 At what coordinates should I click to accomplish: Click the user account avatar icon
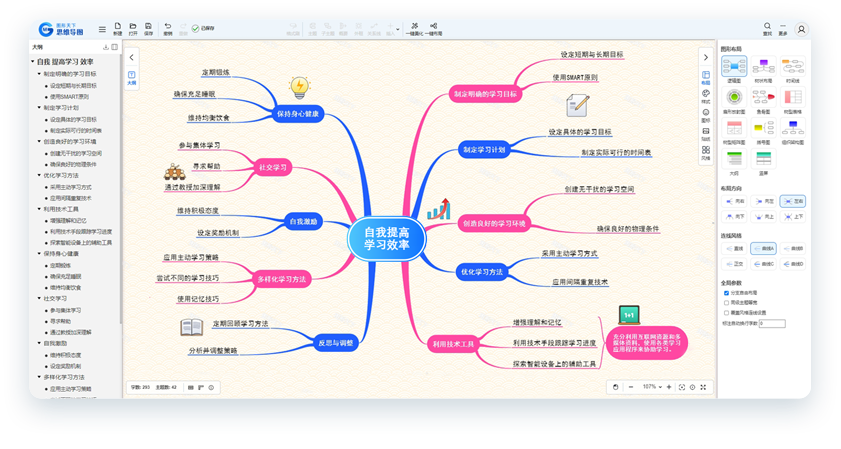pyautogui.click(x=800, y=28)
